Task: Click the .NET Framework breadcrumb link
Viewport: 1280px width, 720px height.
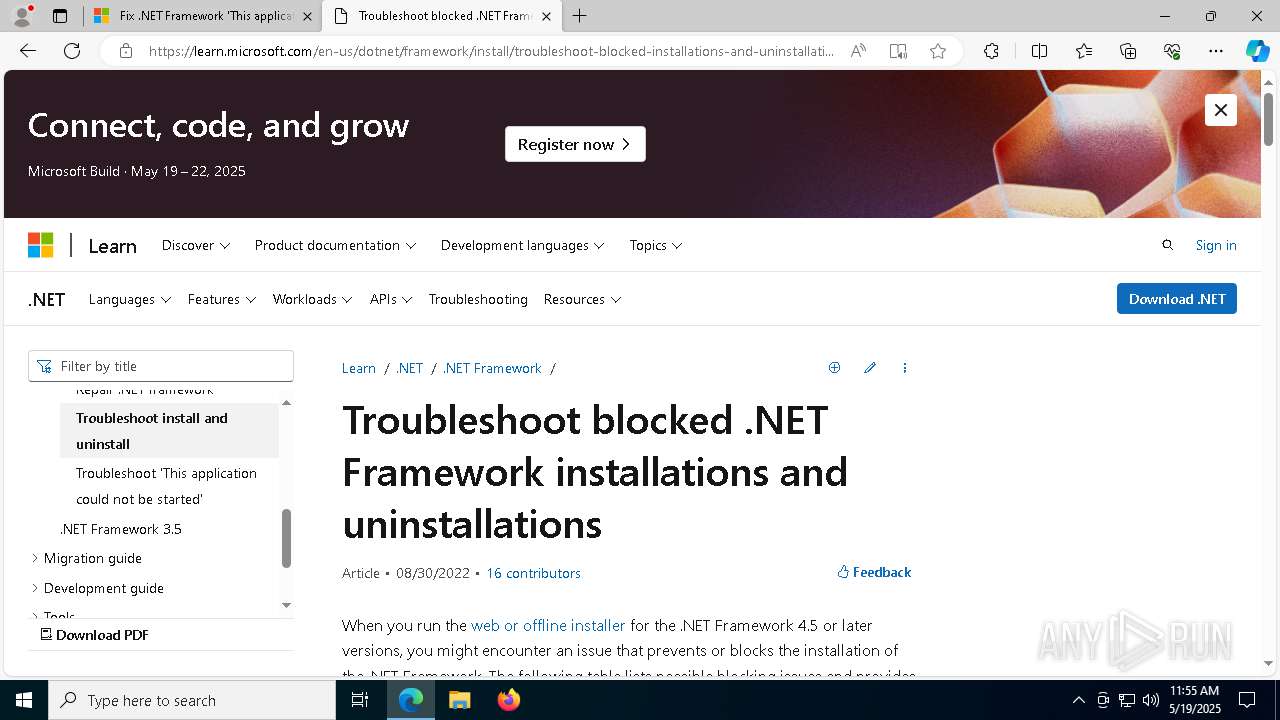Action: click(x=492, y=368)
